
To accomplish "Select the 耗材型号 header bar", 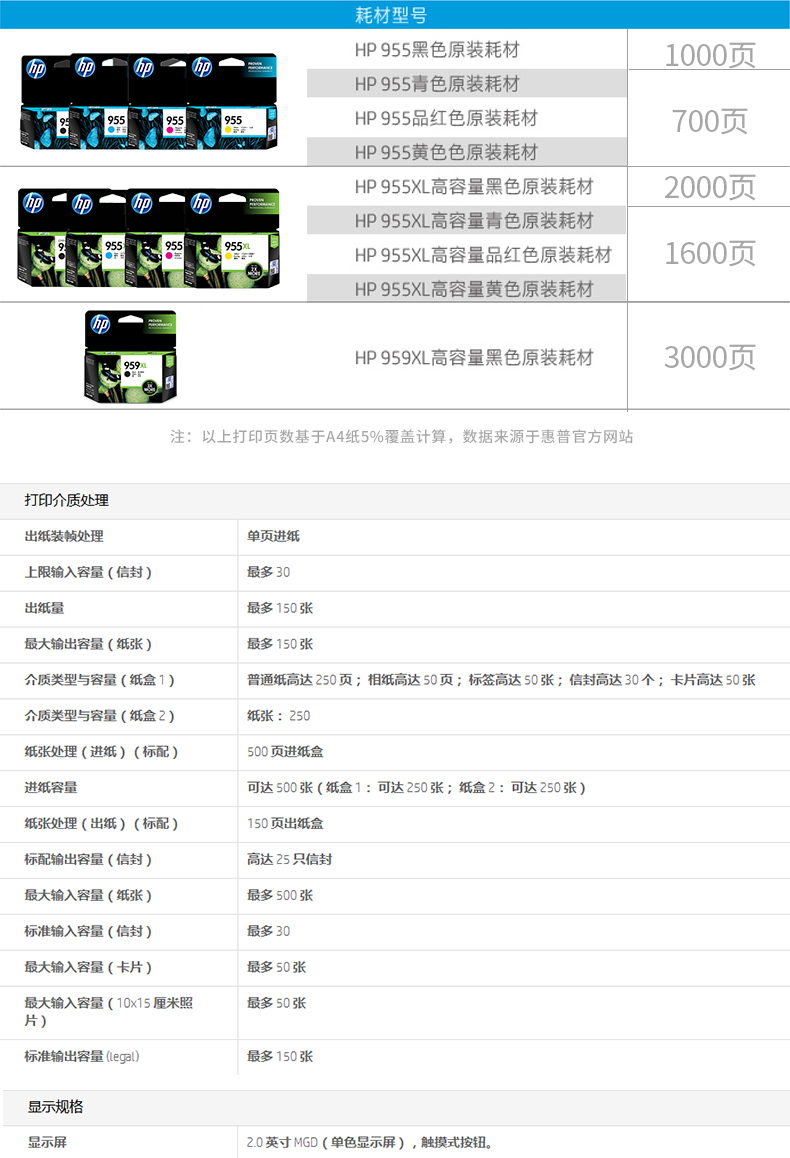I will click(x=395, y=15).
